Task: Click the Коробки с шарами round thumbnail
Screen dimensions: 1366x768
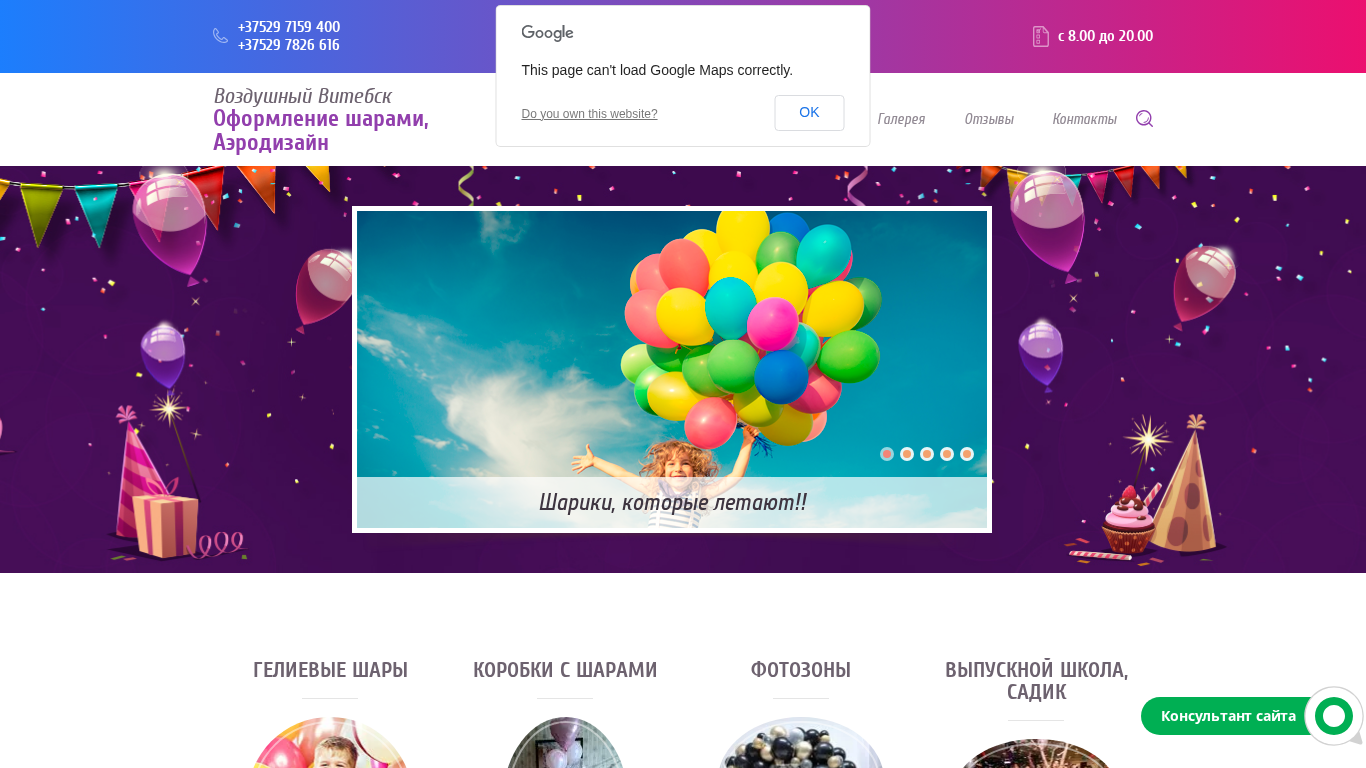Action: (565, 743)
